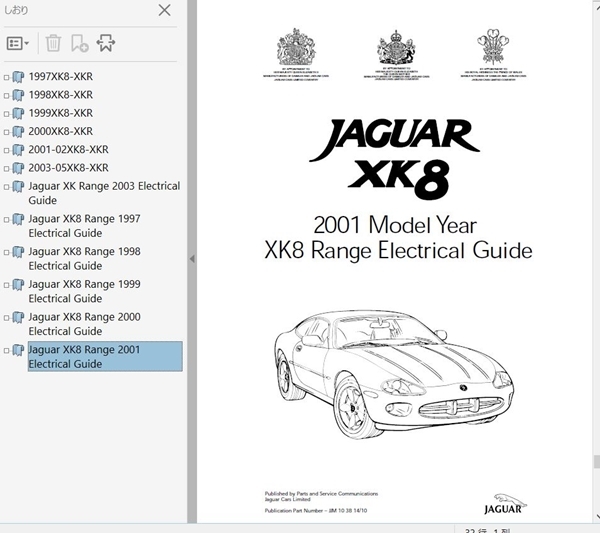600x533 pixels.
Task: Expand Jaguar XK8 Range 2001 Electrical Guide bookmark
Action: pos(6,351)
